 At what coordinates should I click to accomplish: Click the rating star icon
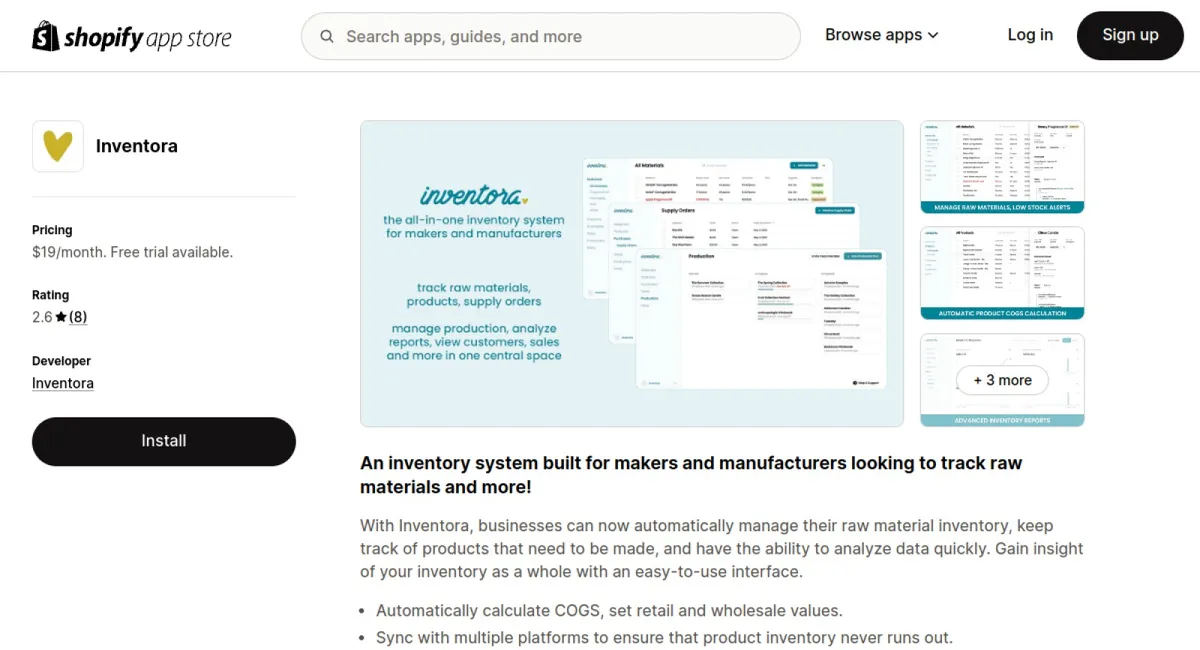coord(61,317)
